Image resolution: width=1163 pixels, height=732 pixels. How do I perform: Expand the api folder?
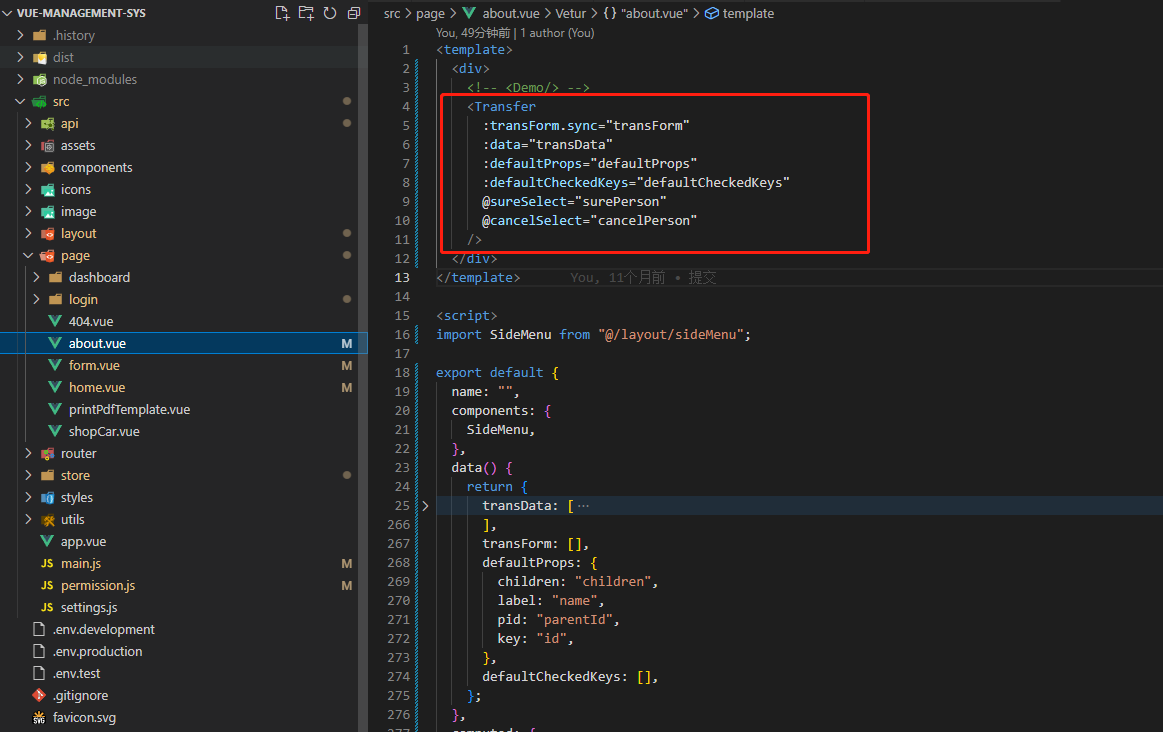coord(28,123)
